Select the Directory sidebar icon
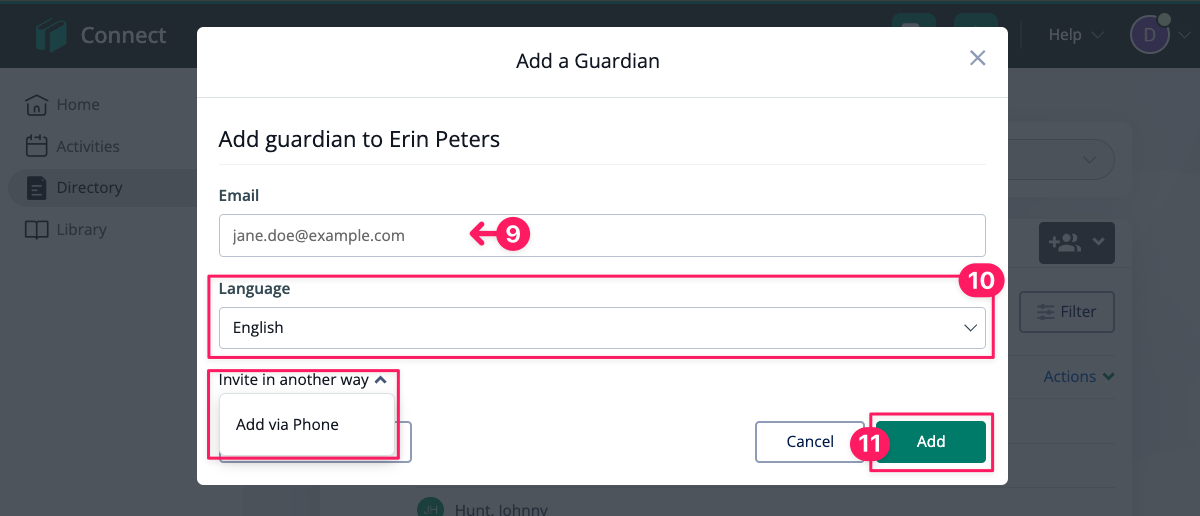Screen dimensions: 1200x516 coord(37,187)
